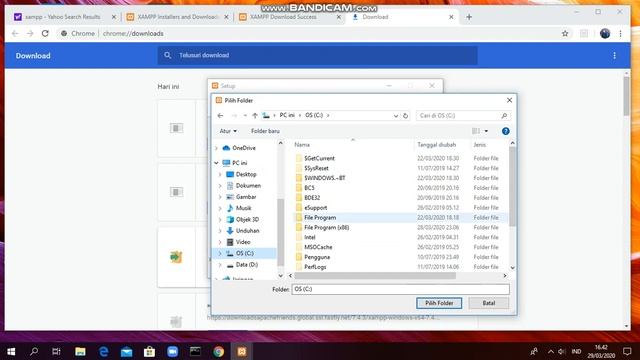Open Gambar folder in navigation tree
Viewport: 640px width, 360px height.
tap(246, 197)
